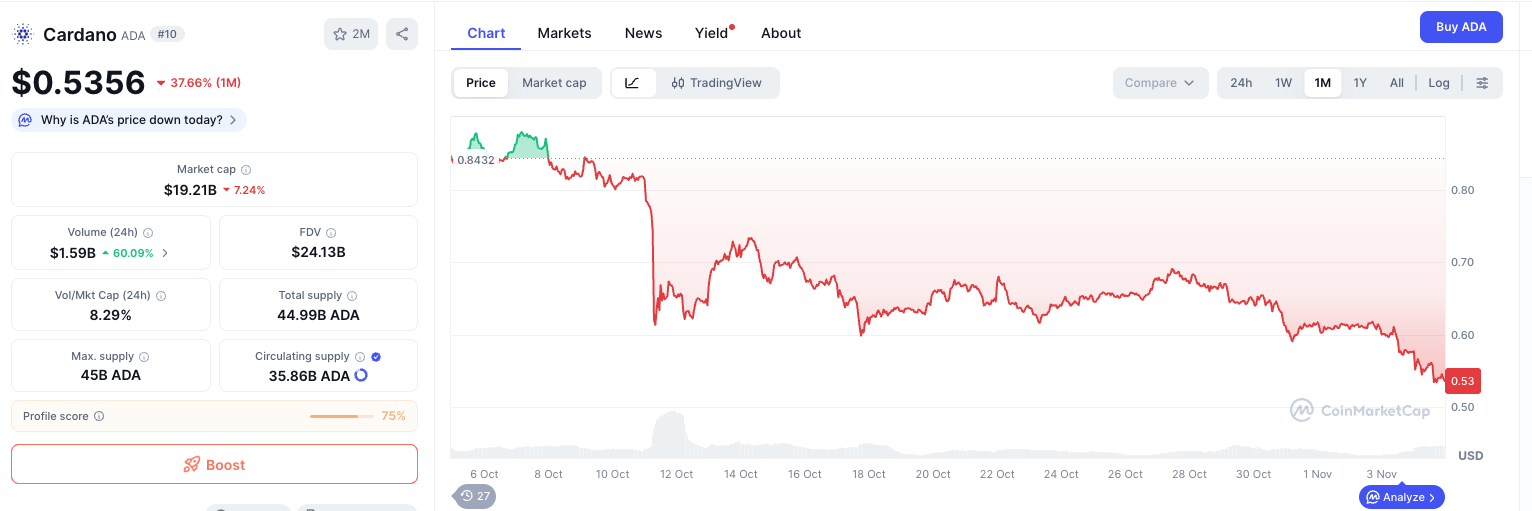Image resolution: width=1532 pixels, height=511 pixels.
Task: Click the star watchlist button showing 2M
Action: tap(351, 34)
